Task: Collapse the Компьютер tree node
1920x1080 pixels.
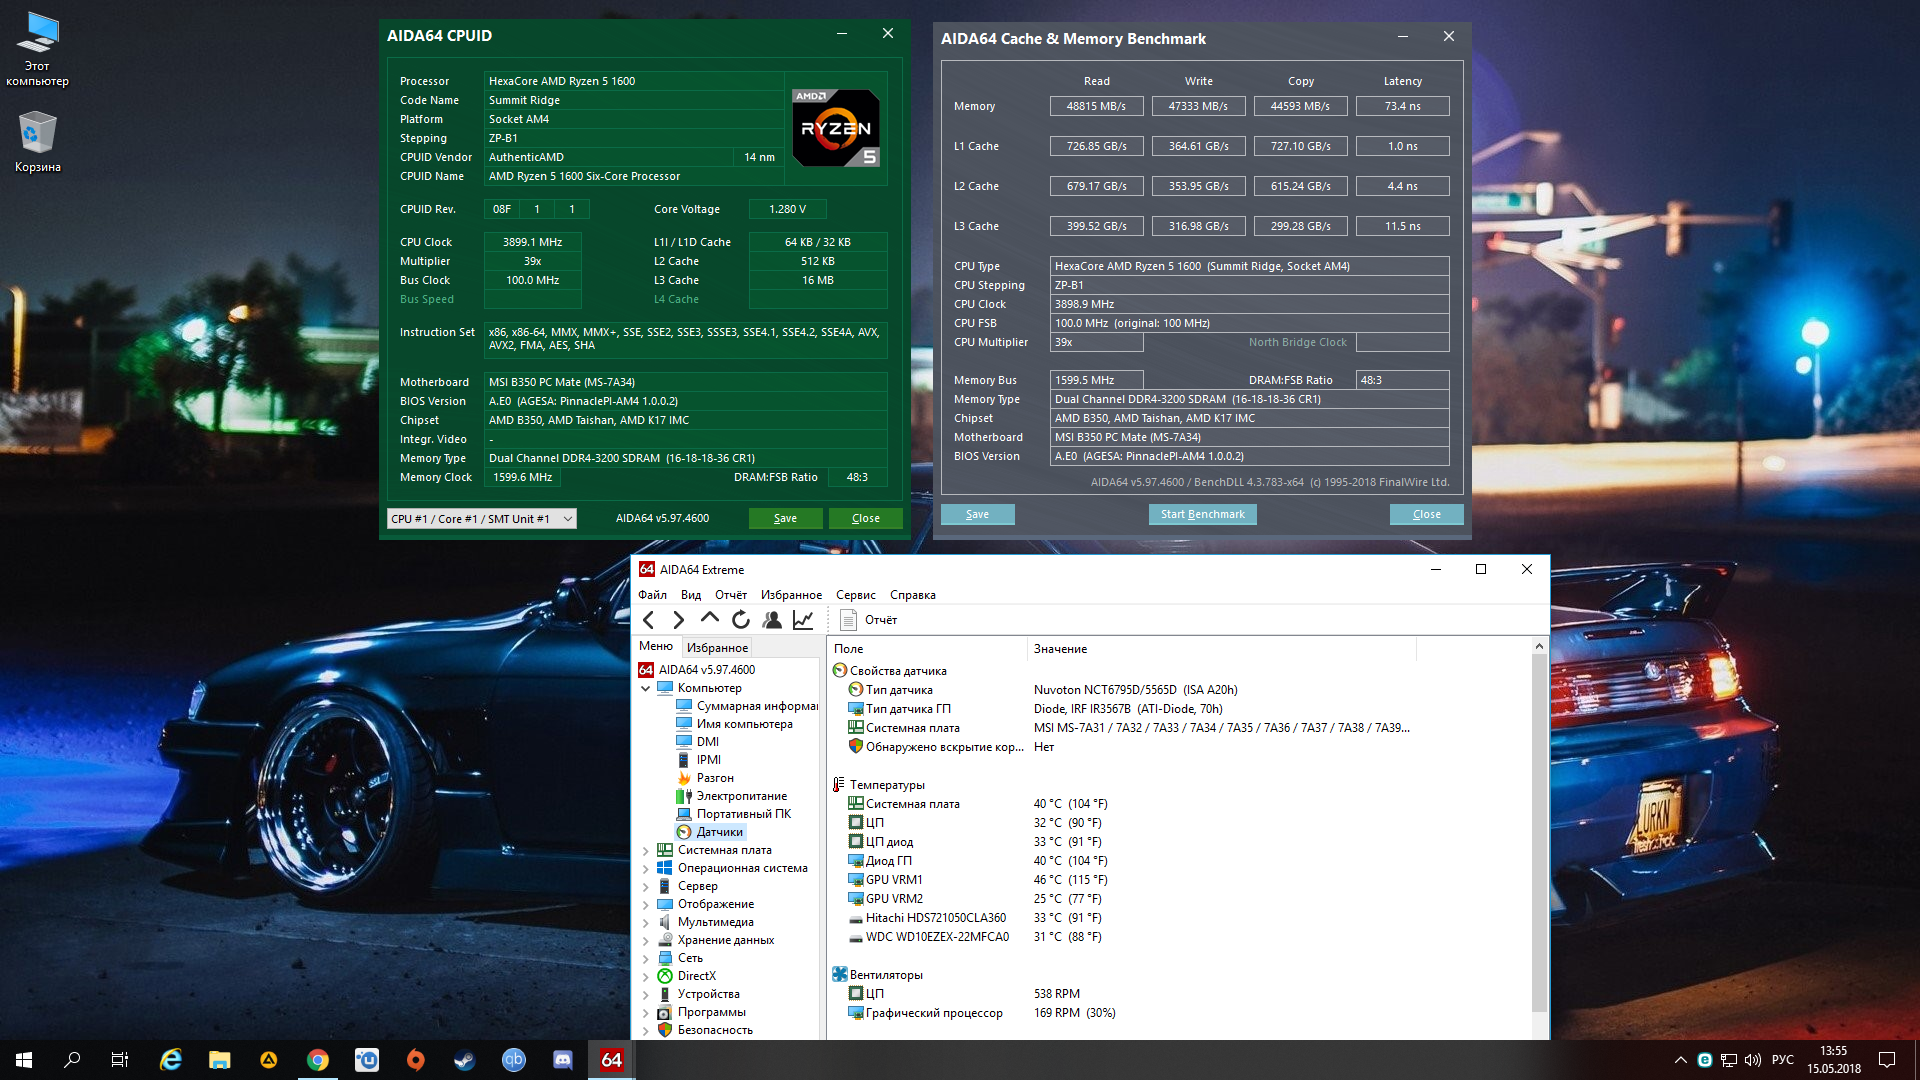Action: 646,688
